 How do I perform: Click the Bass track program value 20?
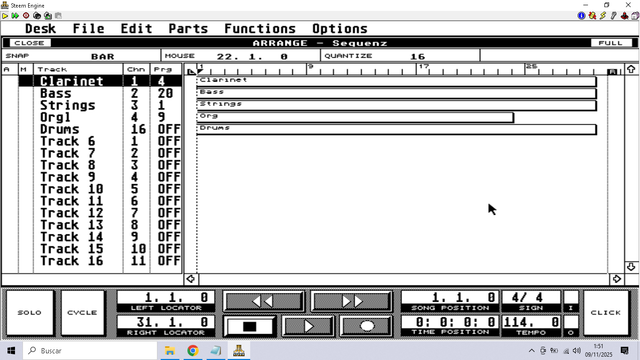pos(165,93)
